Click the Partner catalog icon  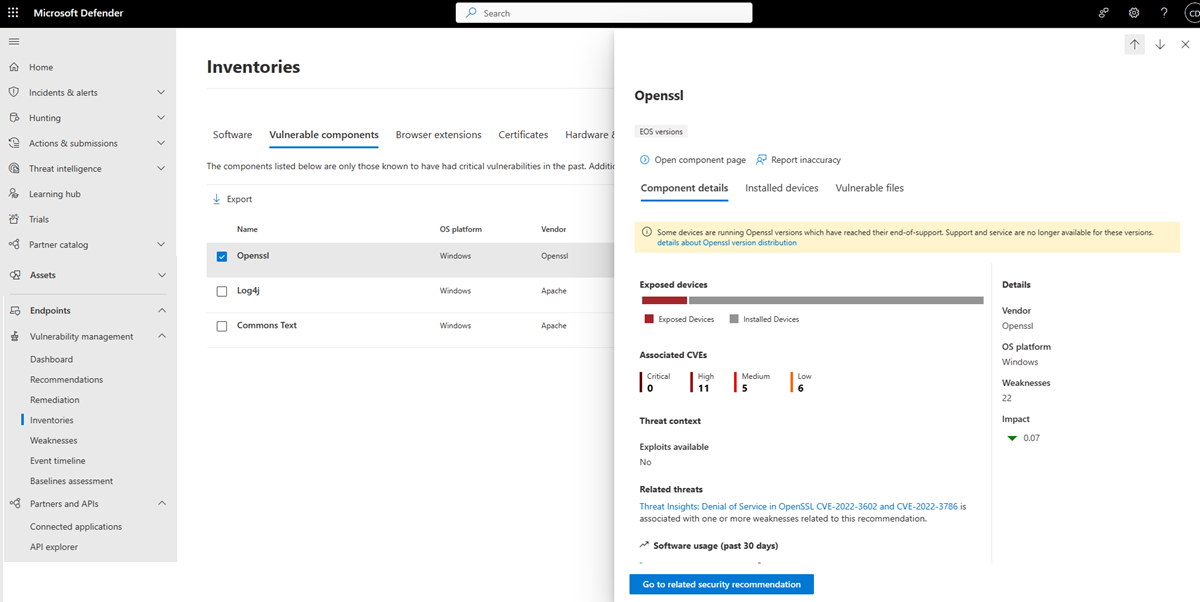[14, 244]
